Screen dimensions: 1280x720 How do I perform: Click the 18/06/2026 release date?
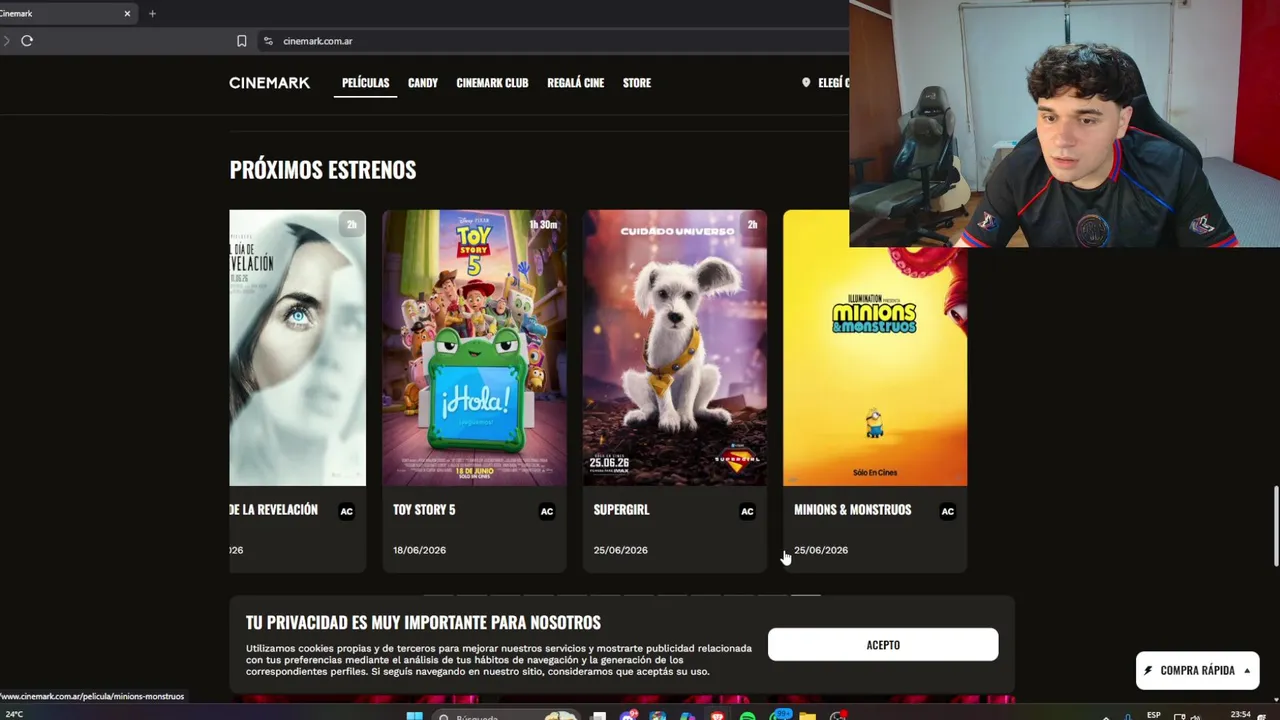click(419, 550)
